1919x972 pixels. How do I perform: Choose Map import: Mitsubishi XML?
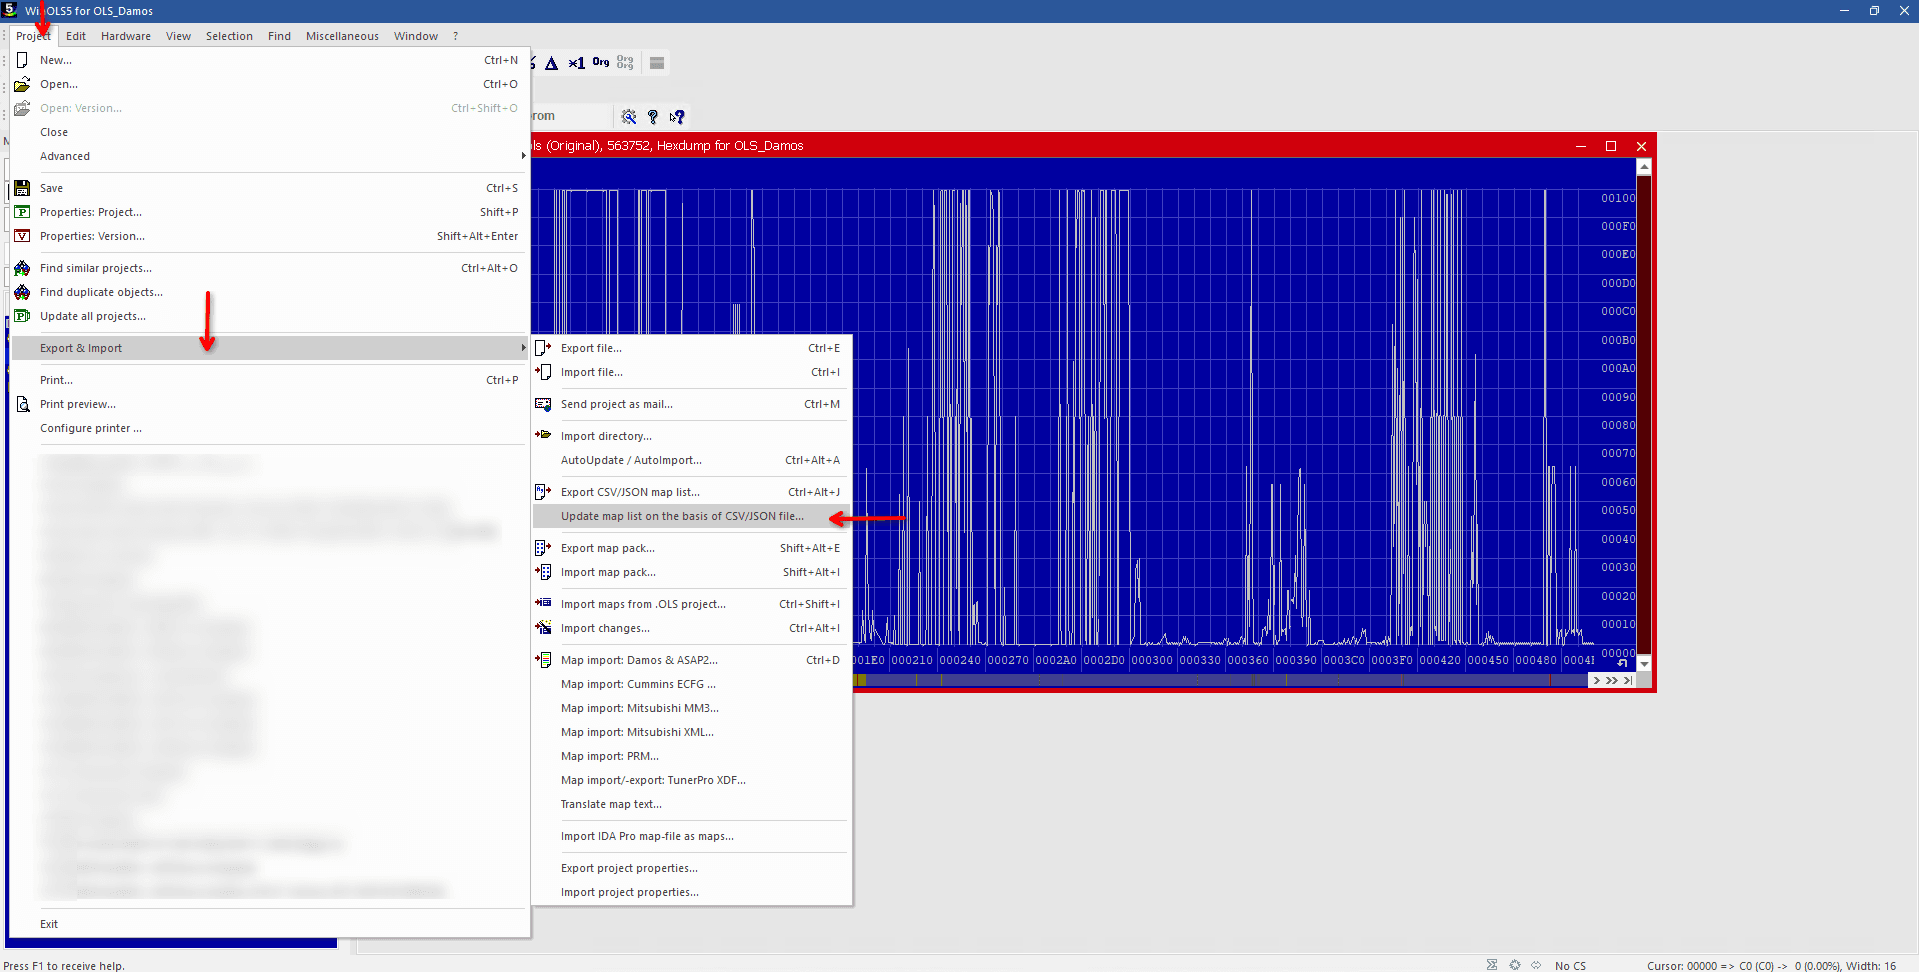[691, 732]
